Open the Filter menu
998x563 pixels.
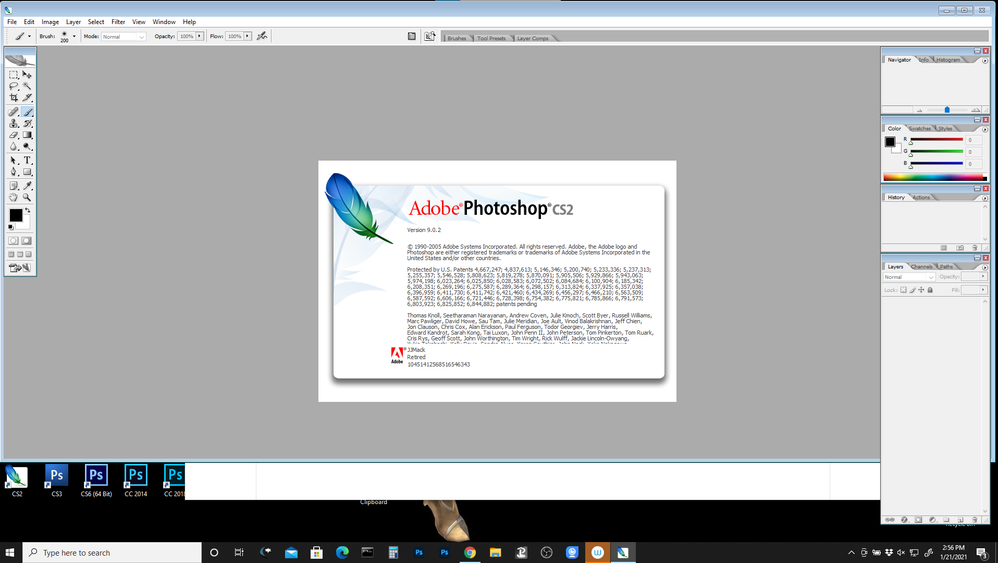click(118, 22)
